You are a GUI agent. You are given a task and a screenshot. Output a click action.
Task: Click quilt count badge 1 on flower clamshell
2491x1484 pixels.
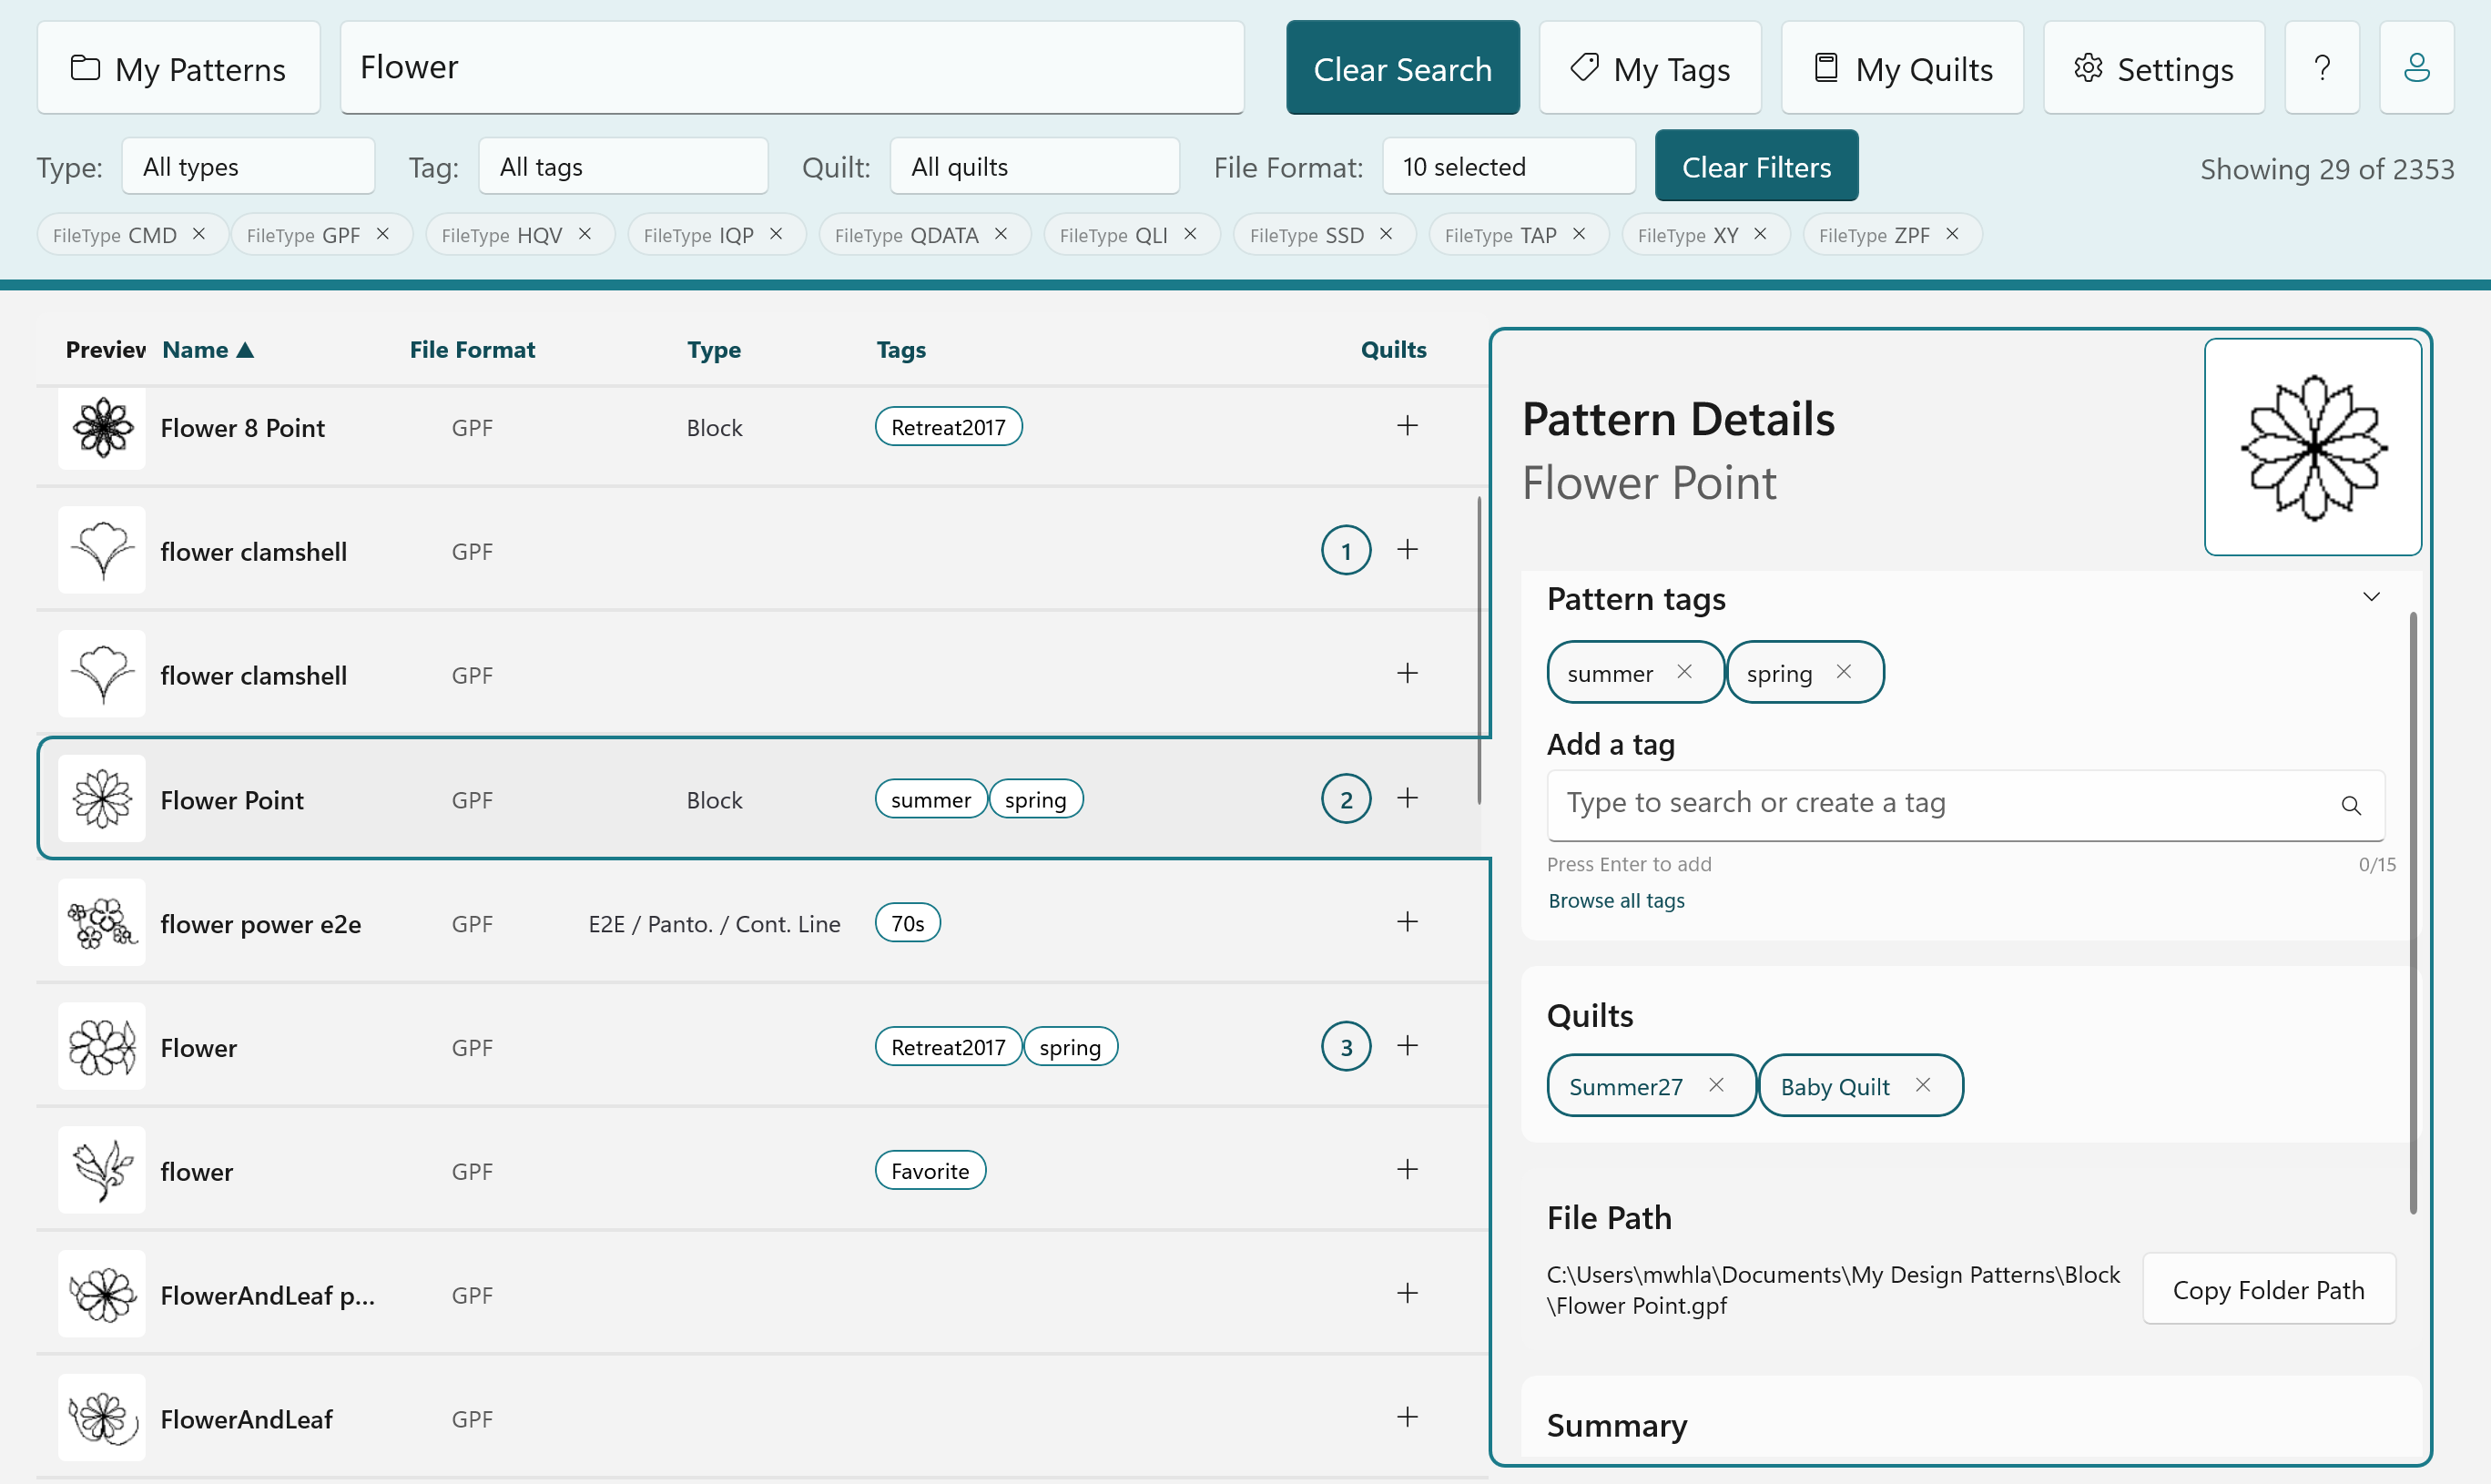point(1346,551)
